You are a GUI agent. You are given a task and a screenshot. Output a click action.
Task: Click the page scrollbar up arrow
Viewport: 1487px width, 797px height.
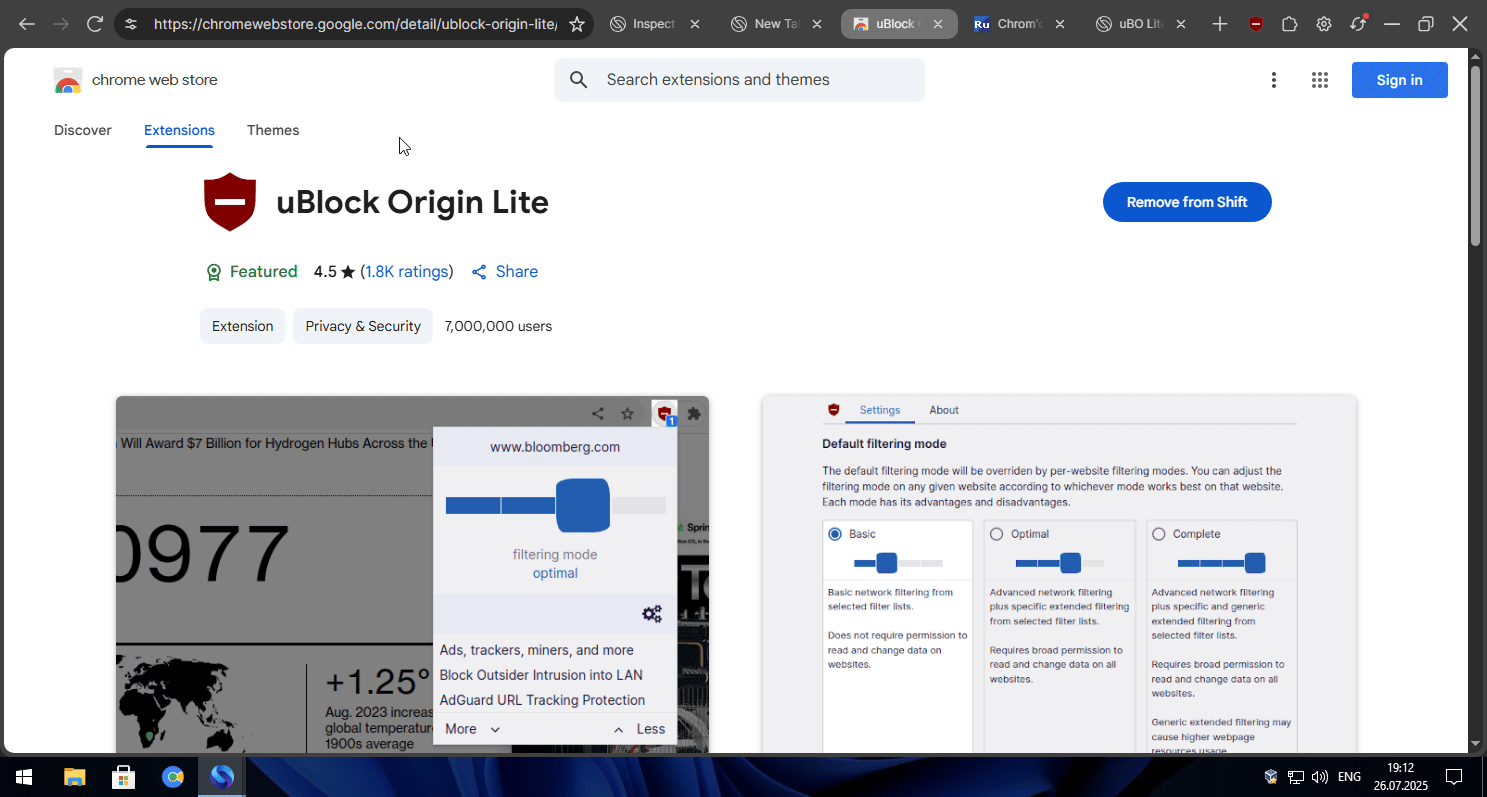click(1475, 56)
